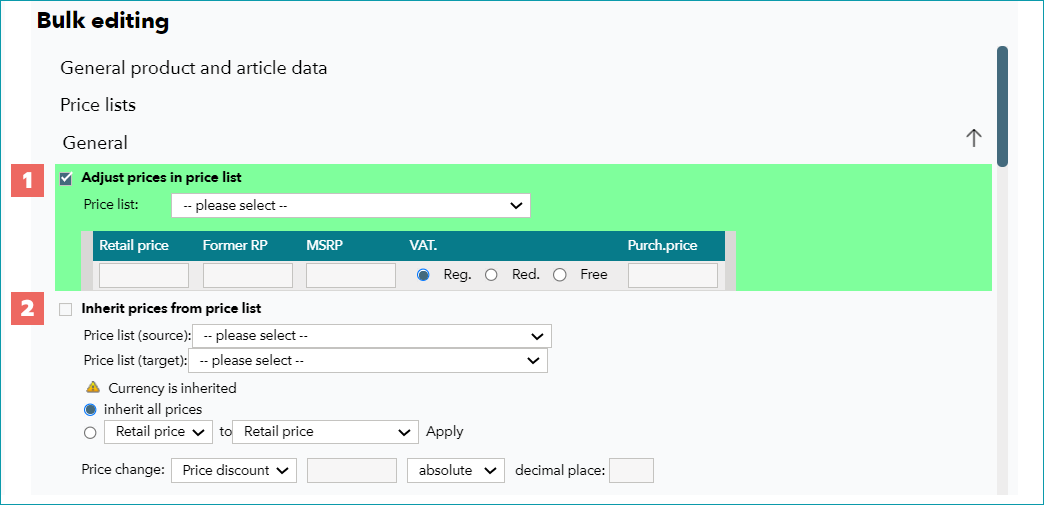Click the MSRP column header
Screen dimensions: 1044x505
click(324, 246)
